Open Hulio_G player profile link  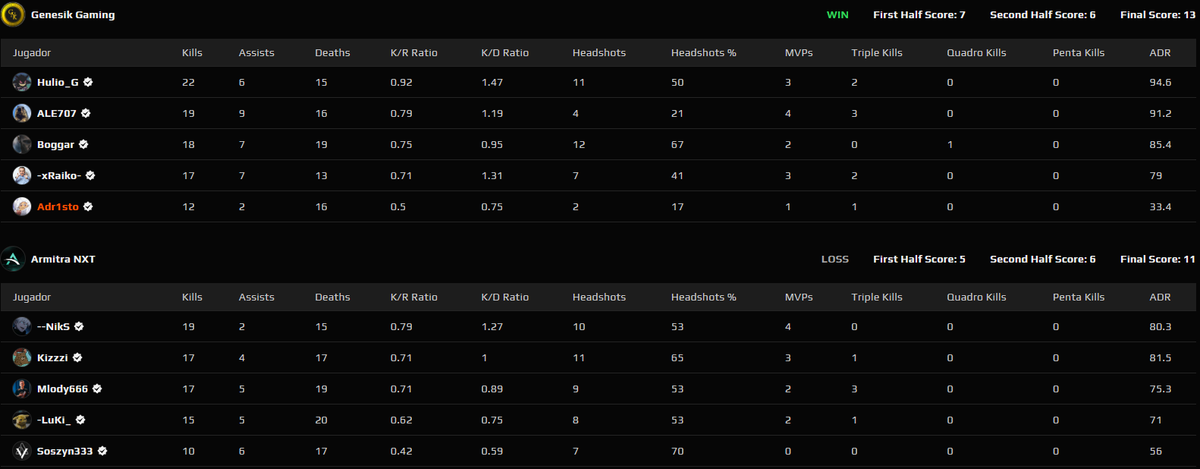pyautogui.click(x=58, y=83)
